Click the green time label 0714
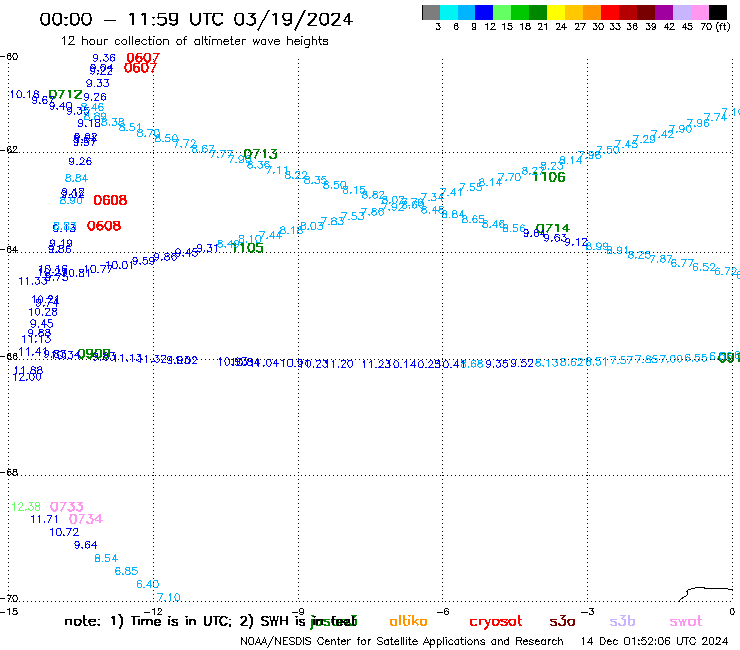The image size is (740, 650). 553,228
